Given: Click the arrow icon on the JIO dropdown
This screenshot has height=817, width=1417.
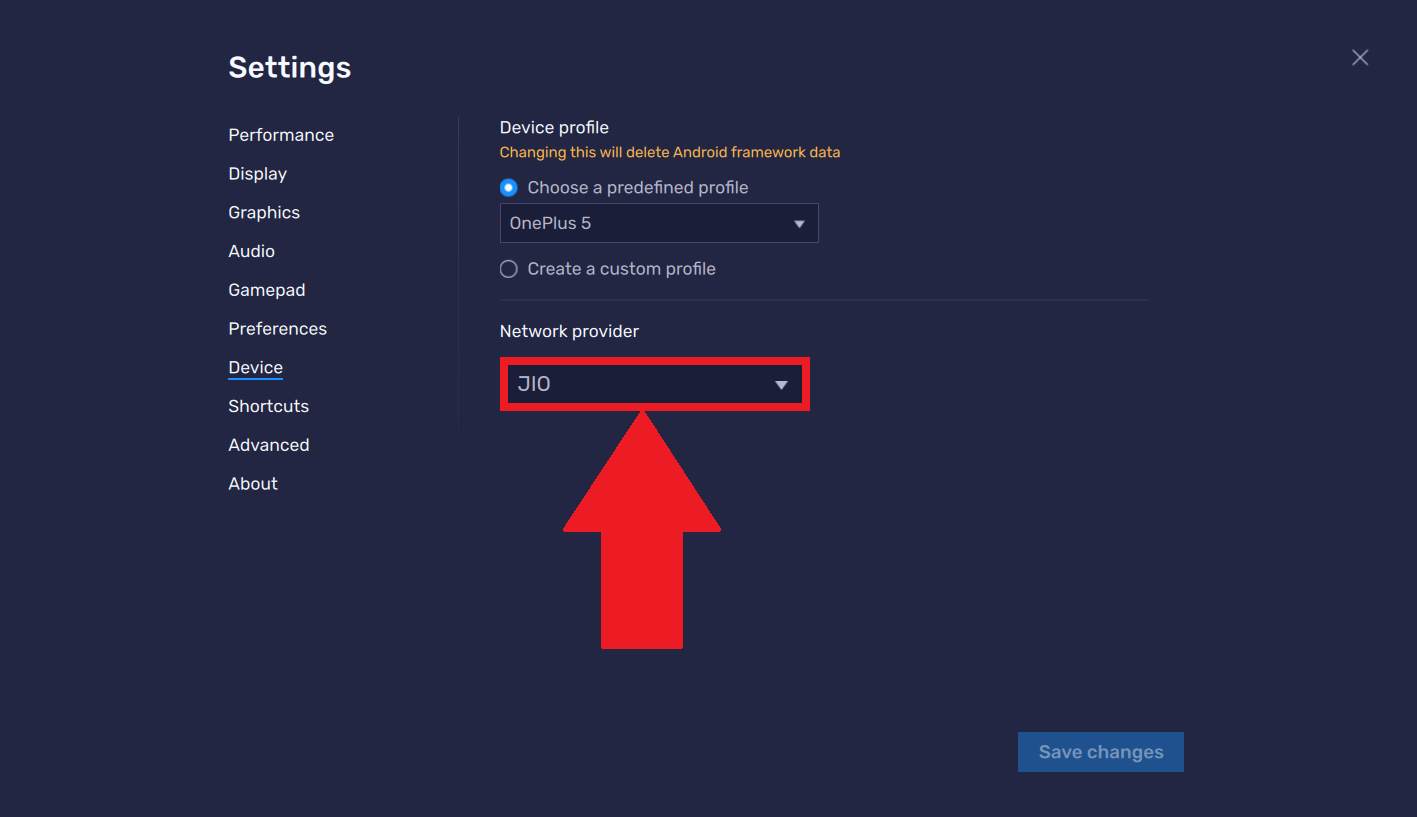Looking at the screenshot, I should pos(781,385).
